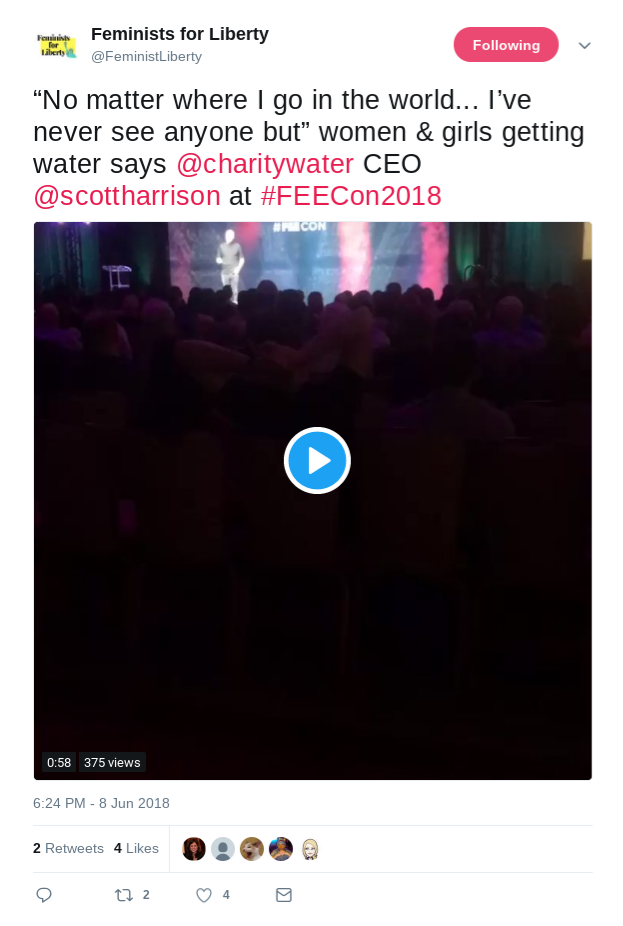The height and width of the screenshot is (926, 623).
Task: Click the 375 views label on video
Action: tap(112, 762)
